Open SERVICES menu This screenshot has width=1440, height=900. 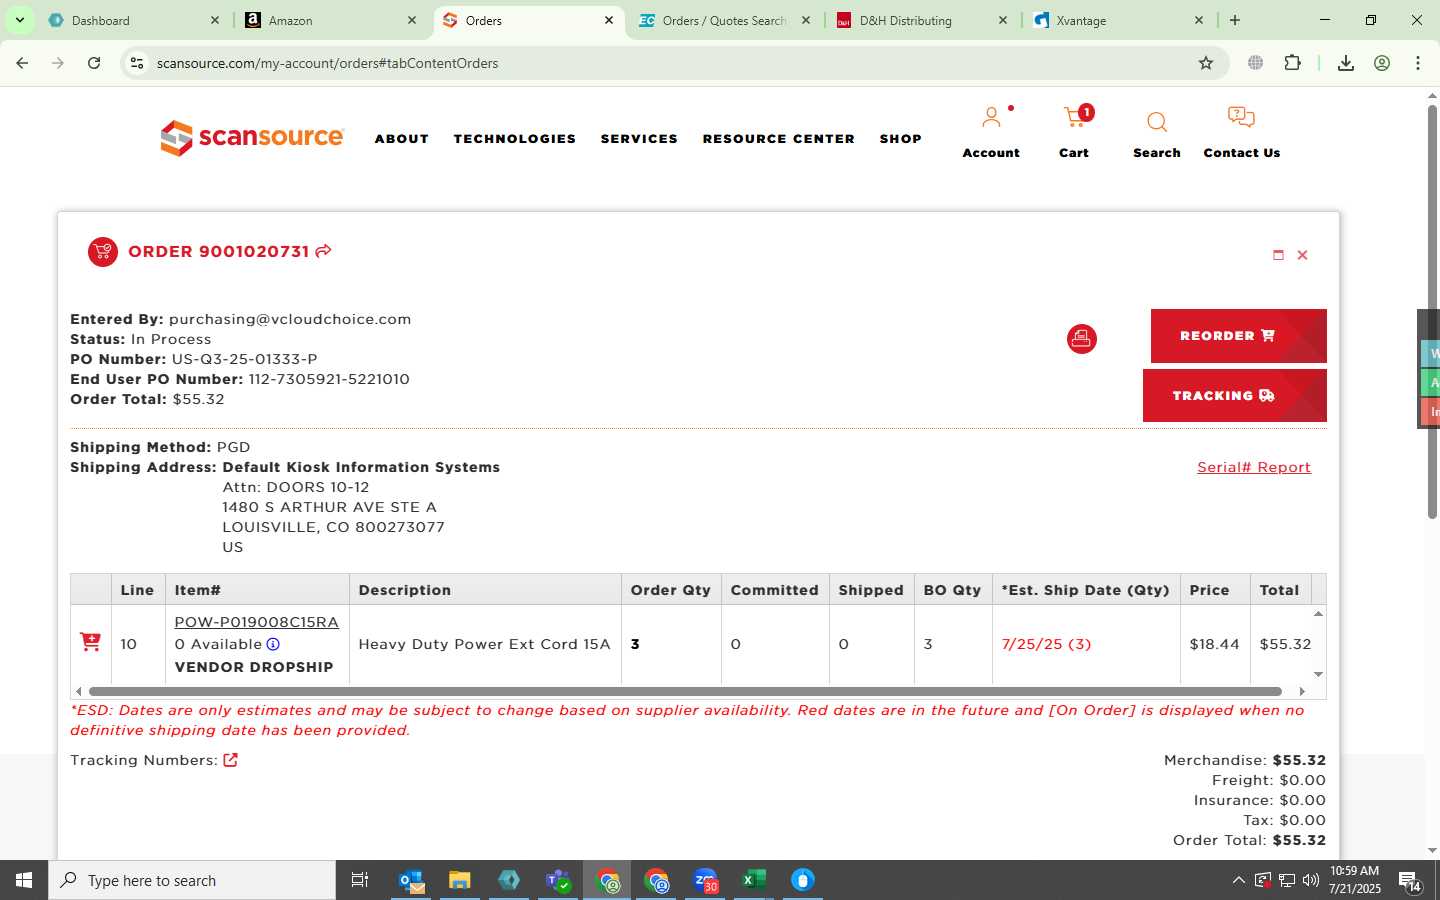639,139
